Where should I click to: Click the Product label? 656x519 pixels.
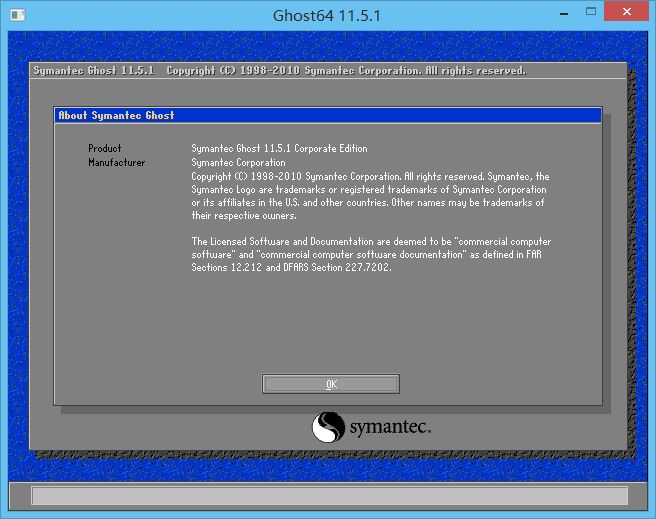105,149
